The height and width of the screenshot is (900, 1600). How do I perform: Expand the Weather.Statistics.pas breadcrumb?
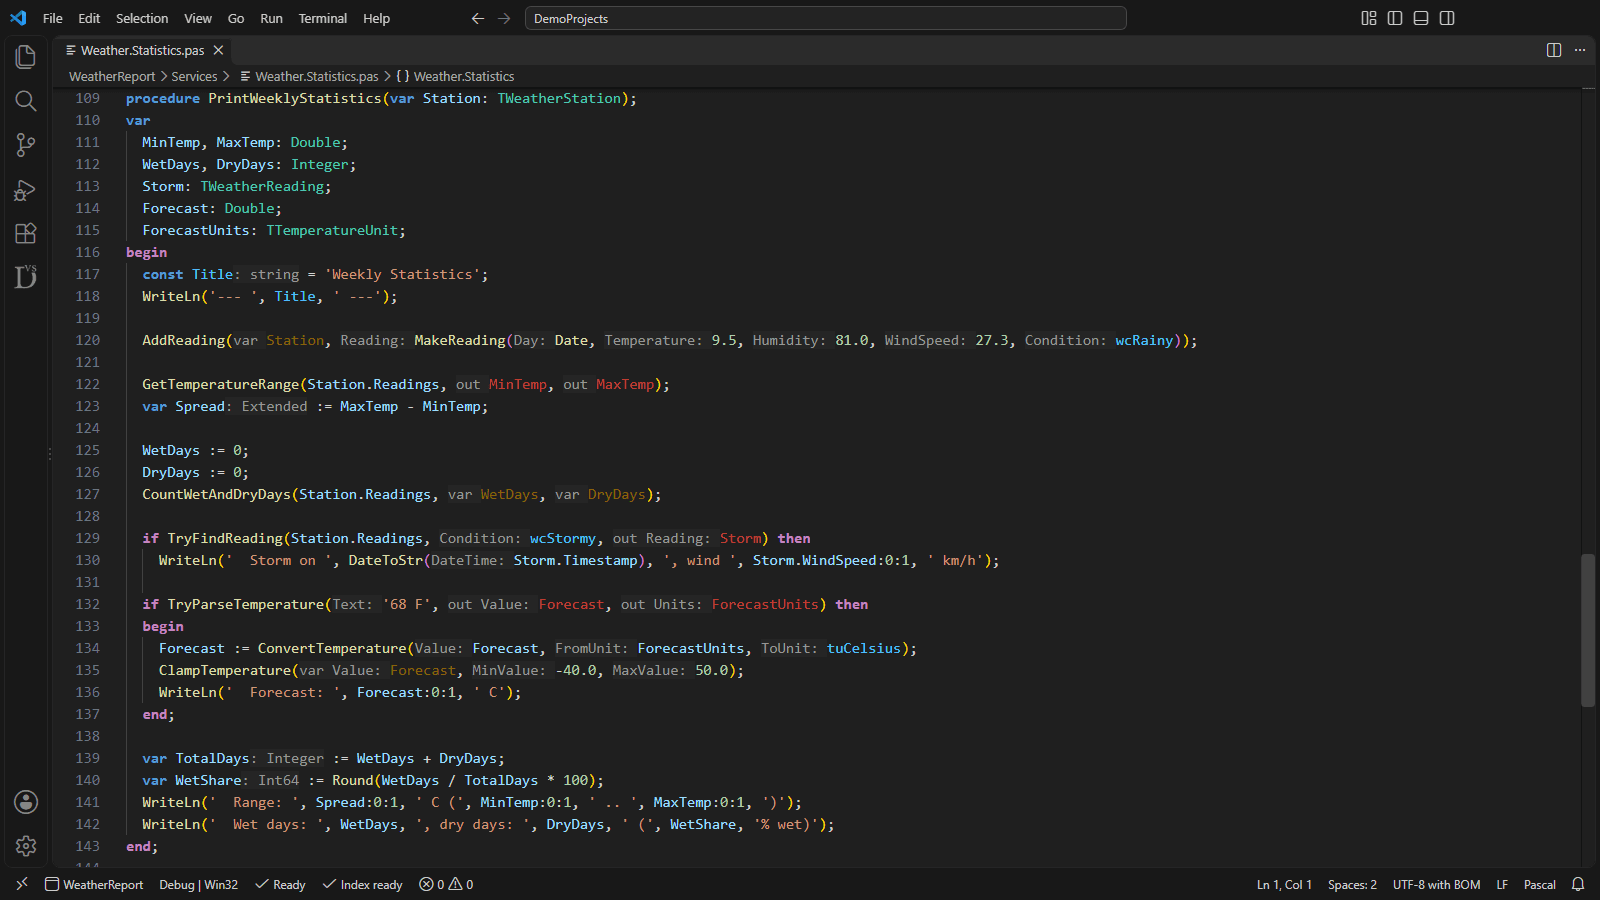tap(309, 76)
